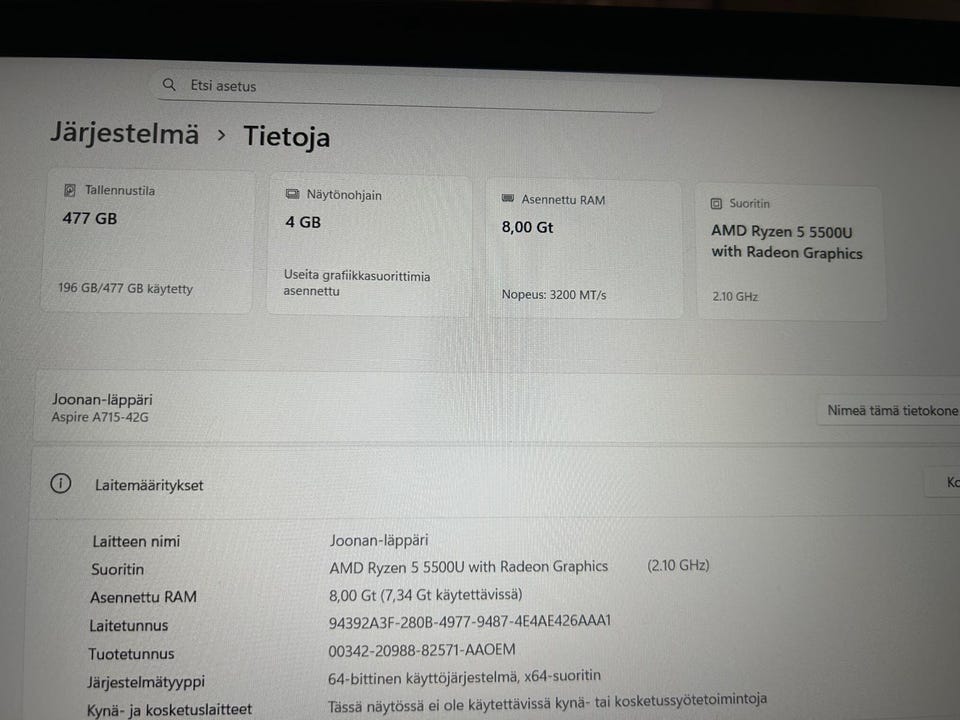Image resolution: width=960 pixels, height=720 pixels.
Task: Open the Tallennustila 477 GB card
Action: pyautogui.click(x=148, y=242)
